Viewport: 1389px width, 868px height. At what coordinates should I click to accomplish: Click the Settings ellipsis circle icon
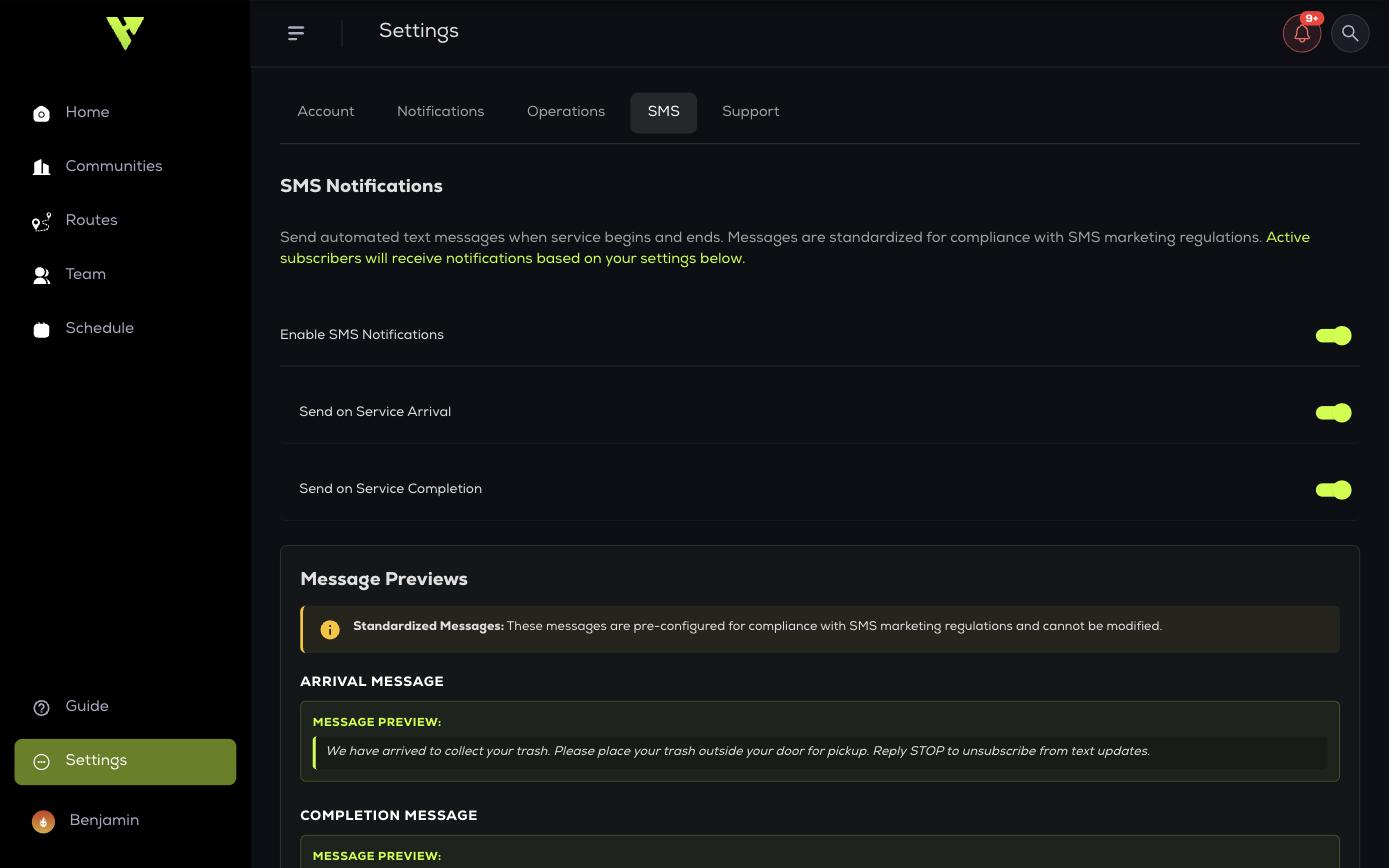click(41, 762)
